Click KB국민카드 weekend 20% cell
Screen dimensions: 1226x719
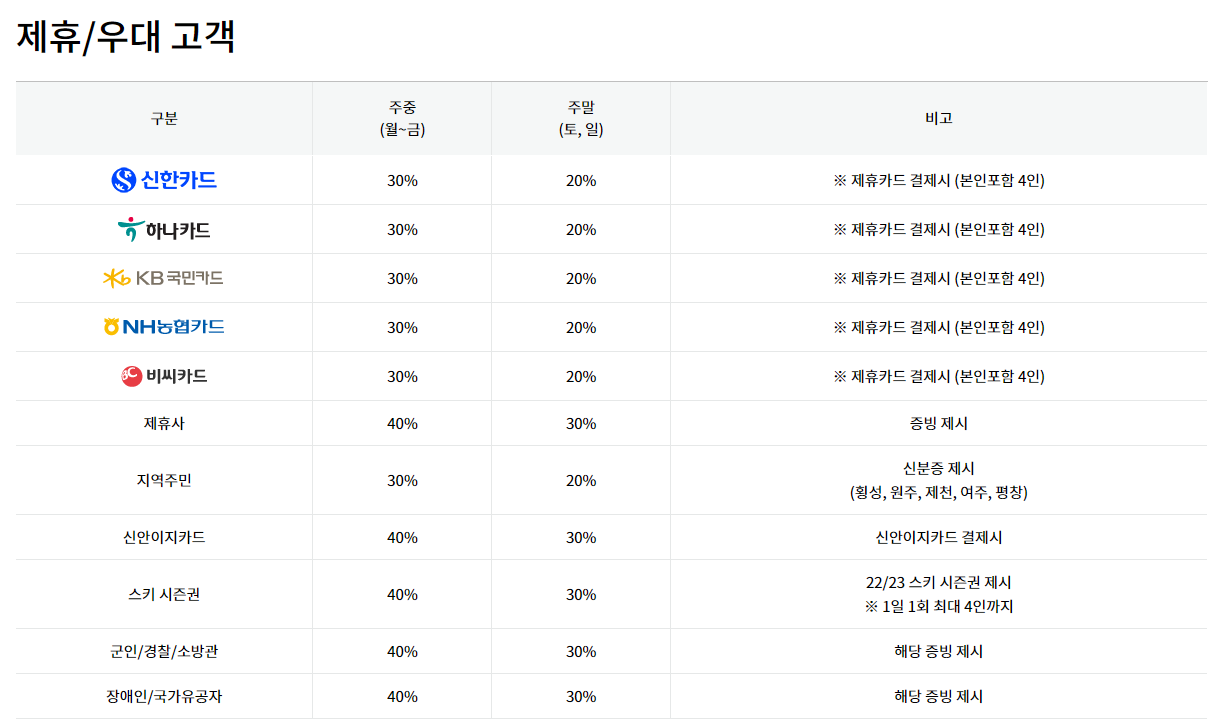[581, 278]
